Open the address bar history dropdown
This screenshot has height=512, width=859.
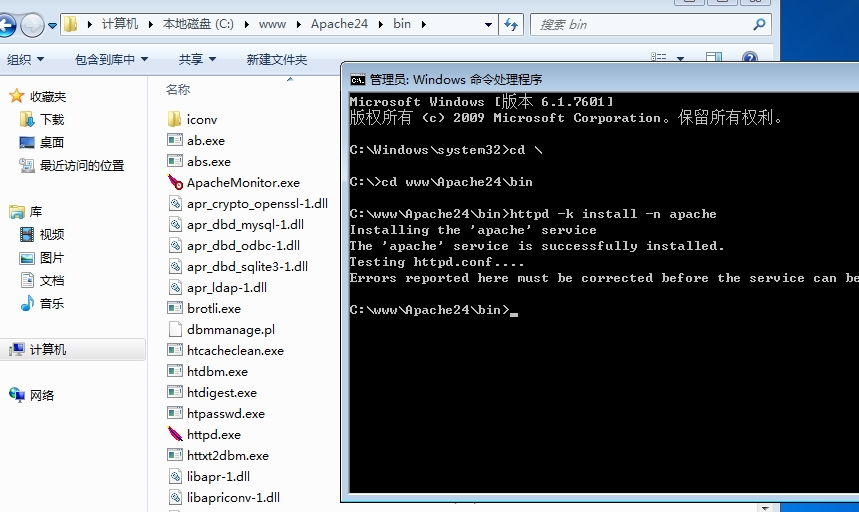pyautogui.click(x=488, y=25)
